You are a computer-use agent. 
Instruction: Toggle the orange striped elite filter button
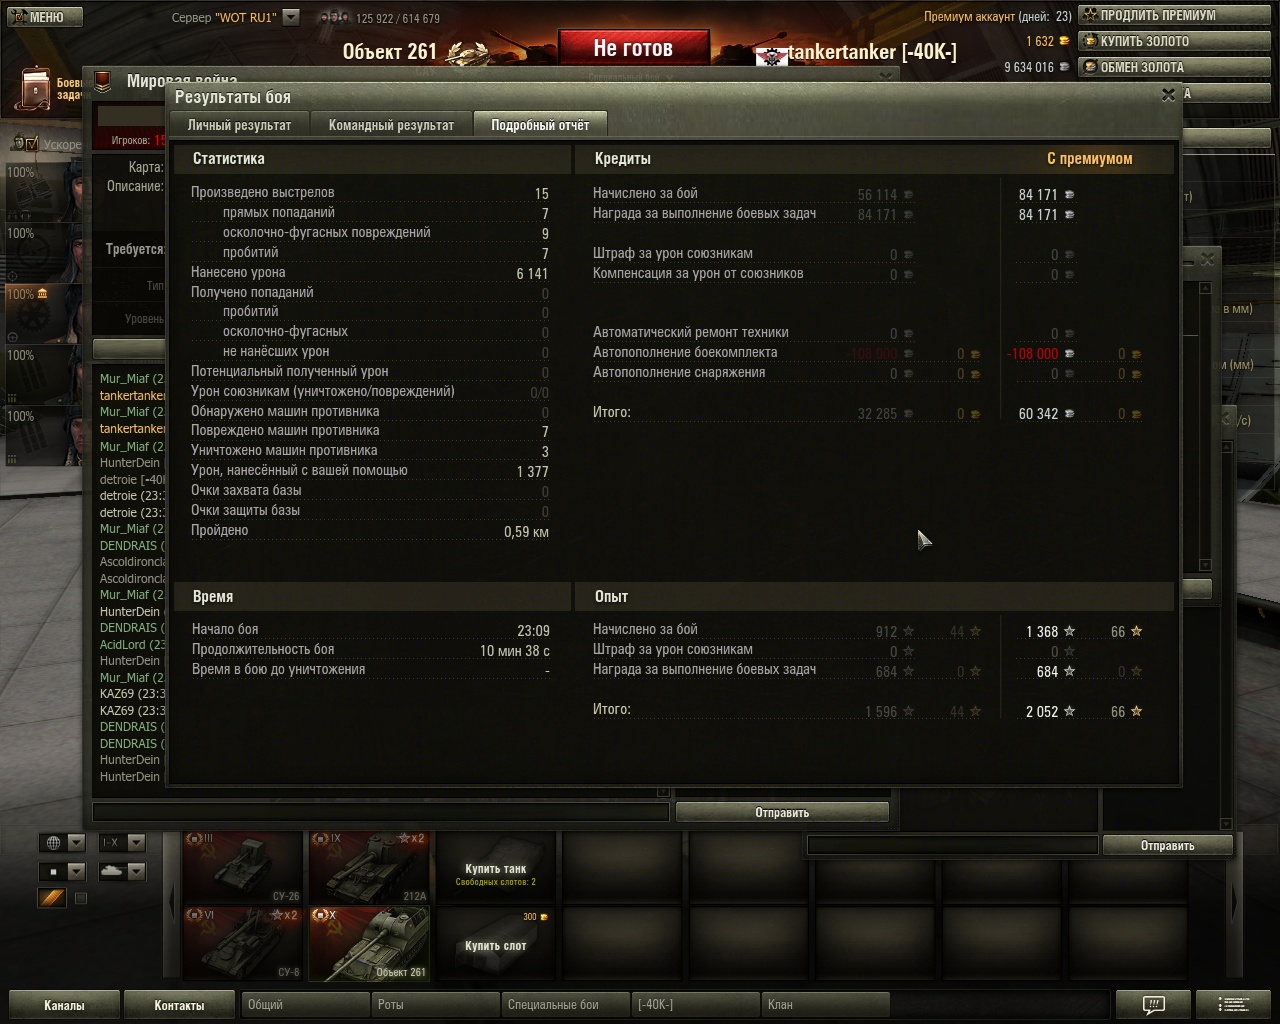tap(52, 898)
